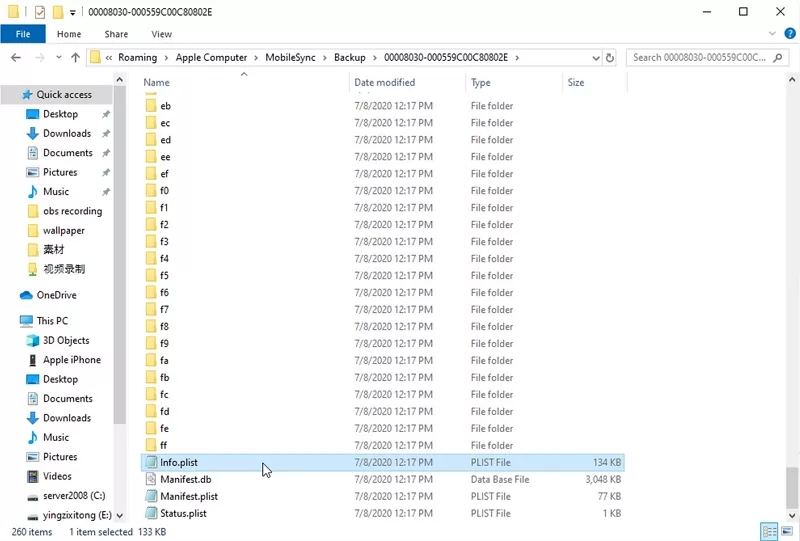
Task: Sort by Type column header
Action: click(514, 83)
